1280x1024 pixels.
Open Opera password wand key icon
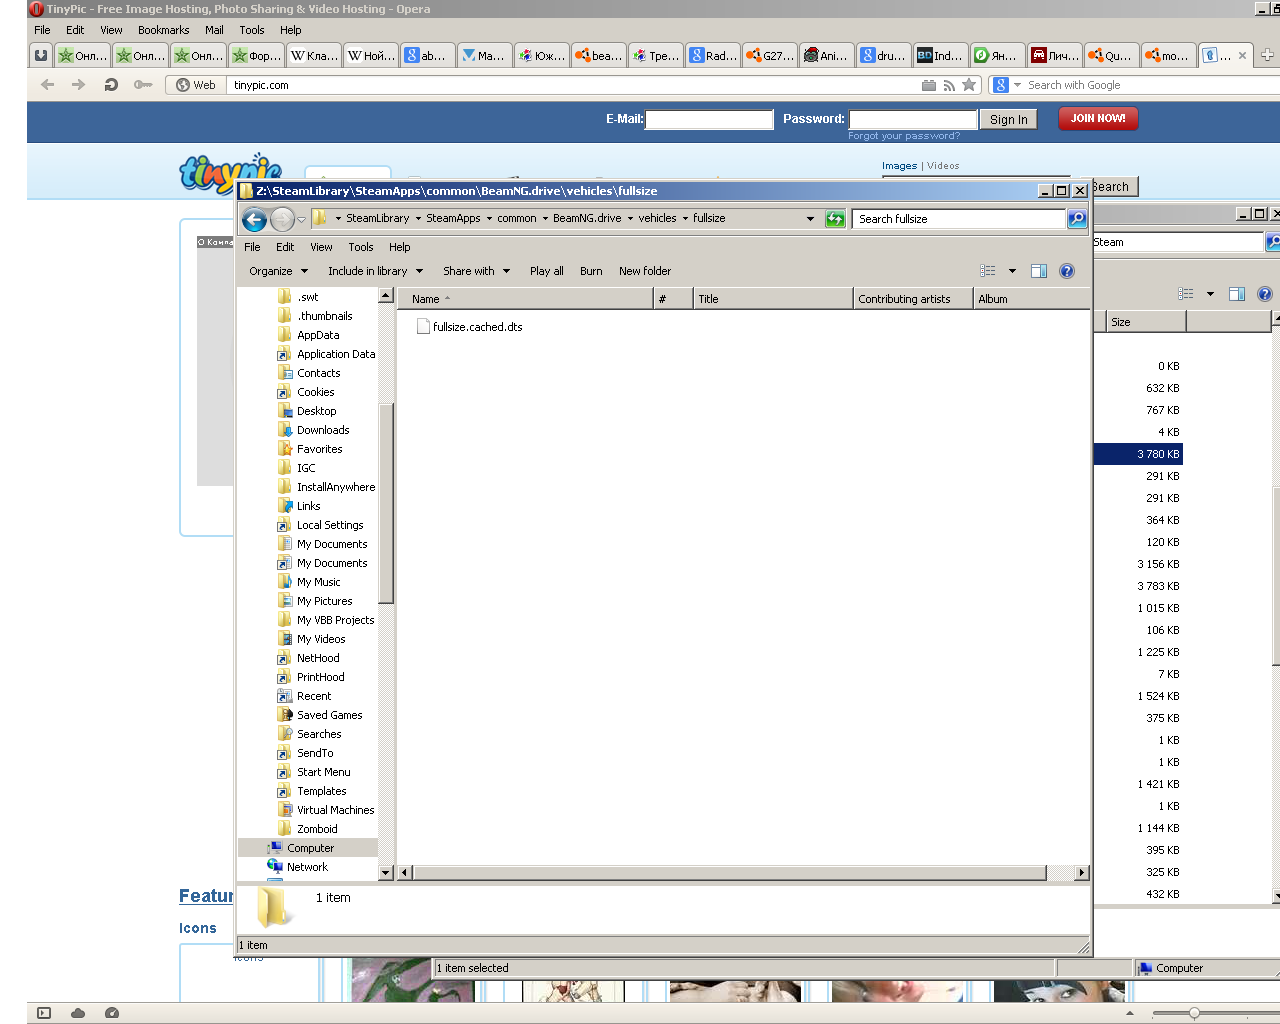(x=143, y=85)
